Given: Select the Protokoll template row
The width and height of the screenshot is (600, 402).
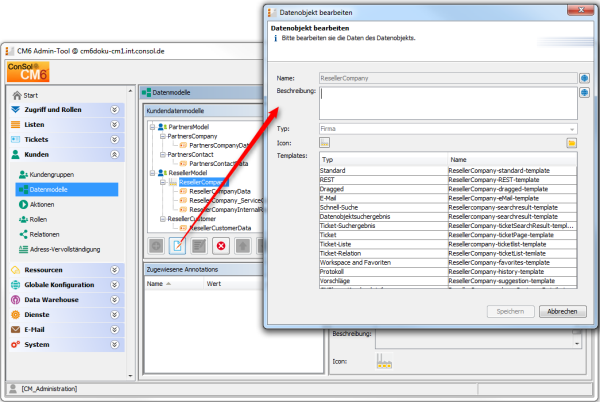Looking at the screenshot, I should [448, 272].
